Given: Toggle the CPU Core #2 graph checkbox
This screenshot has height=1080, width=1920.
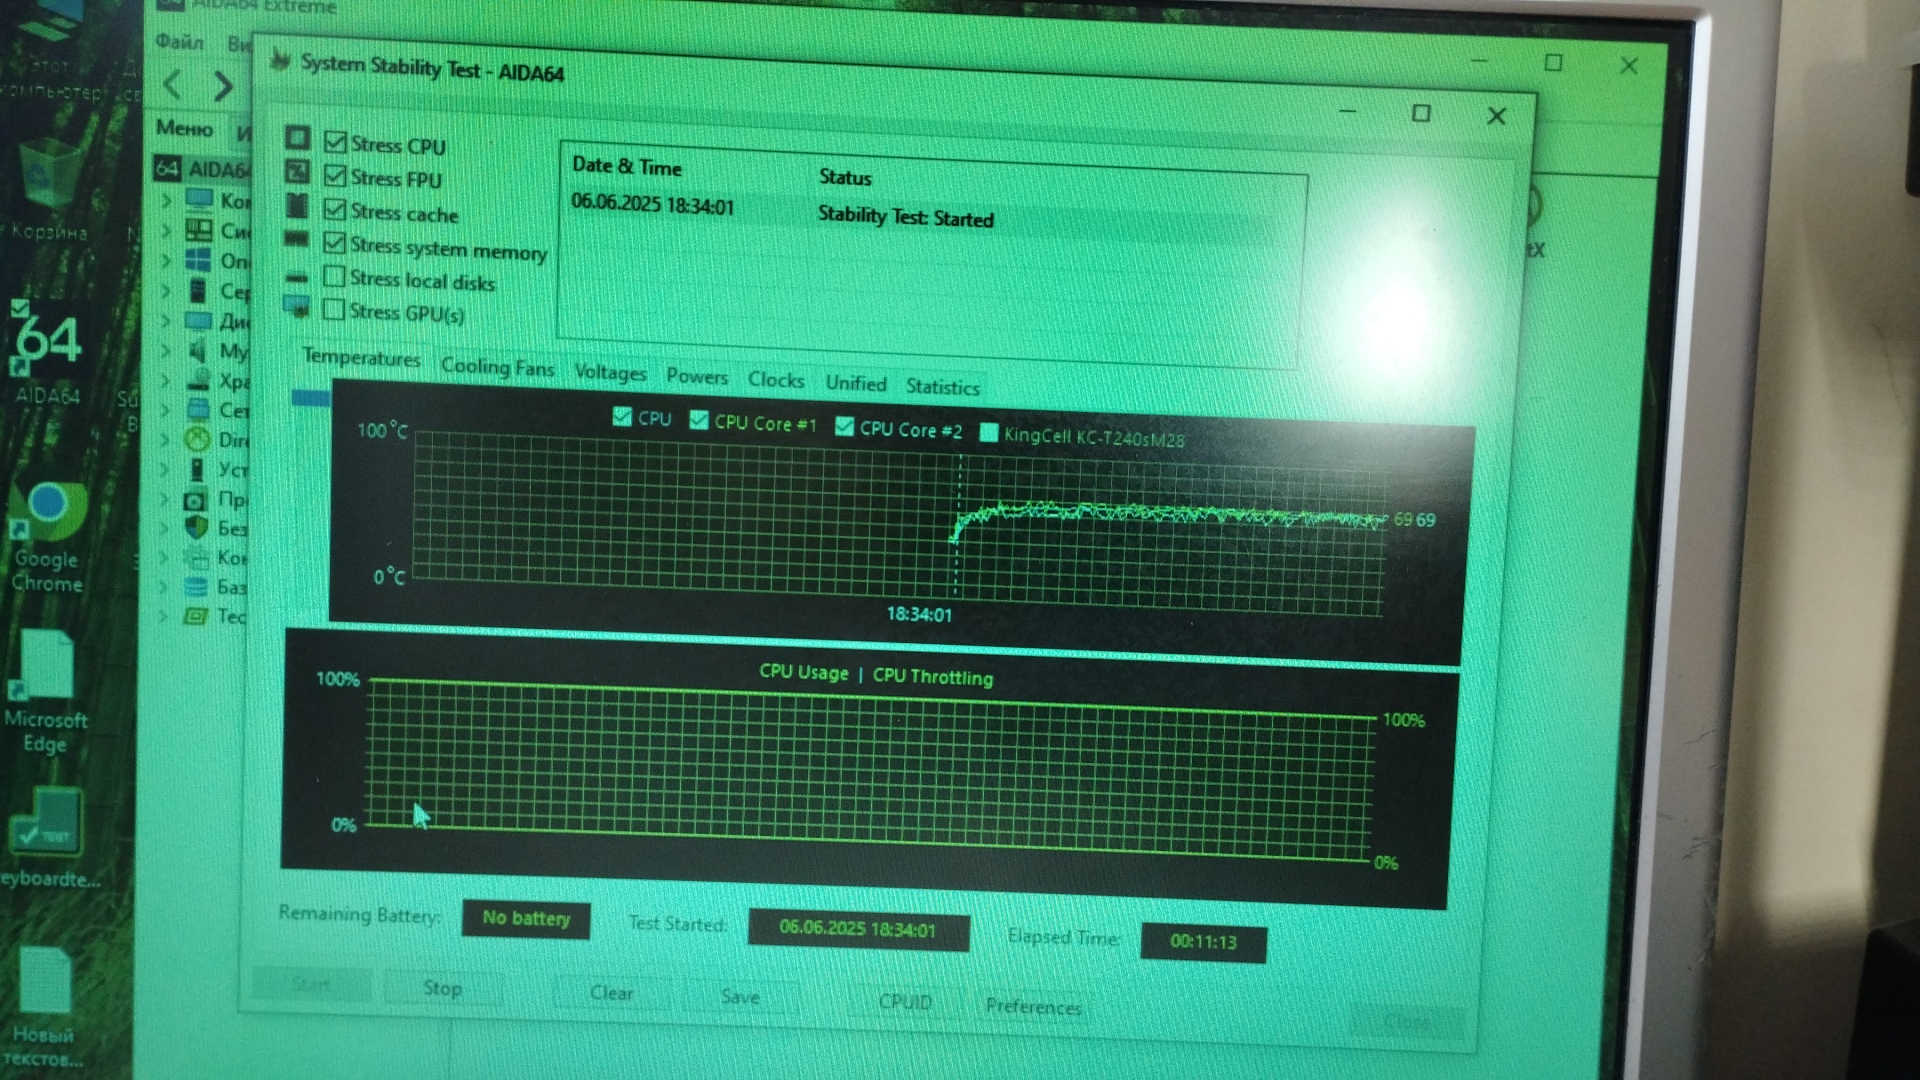Looking at the screenshot, I should point(844,427).
